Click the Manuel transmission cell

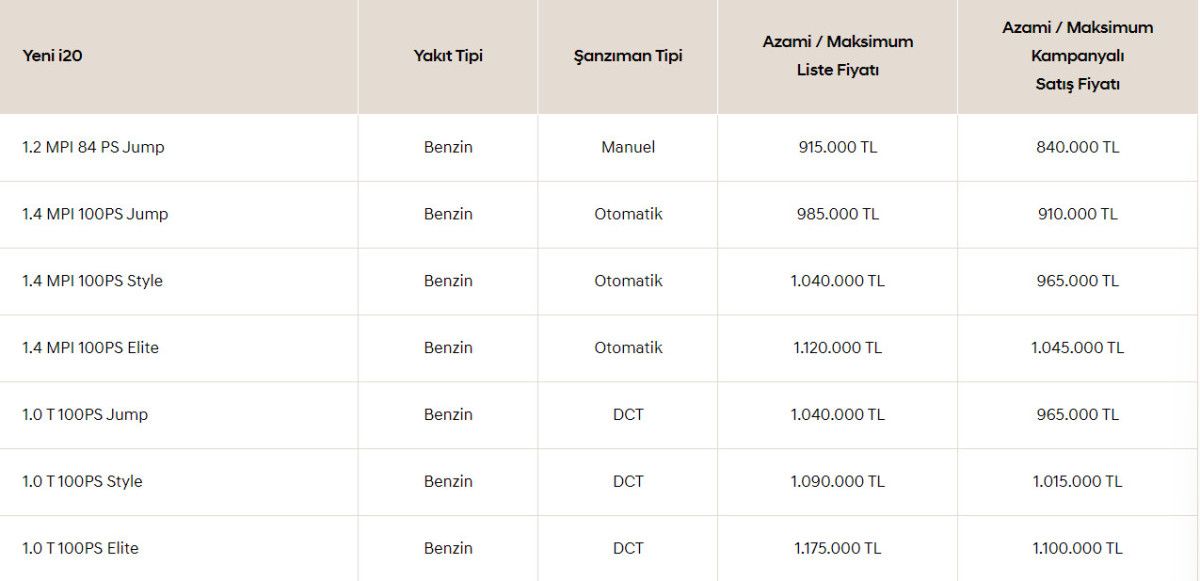click(628, 147)
